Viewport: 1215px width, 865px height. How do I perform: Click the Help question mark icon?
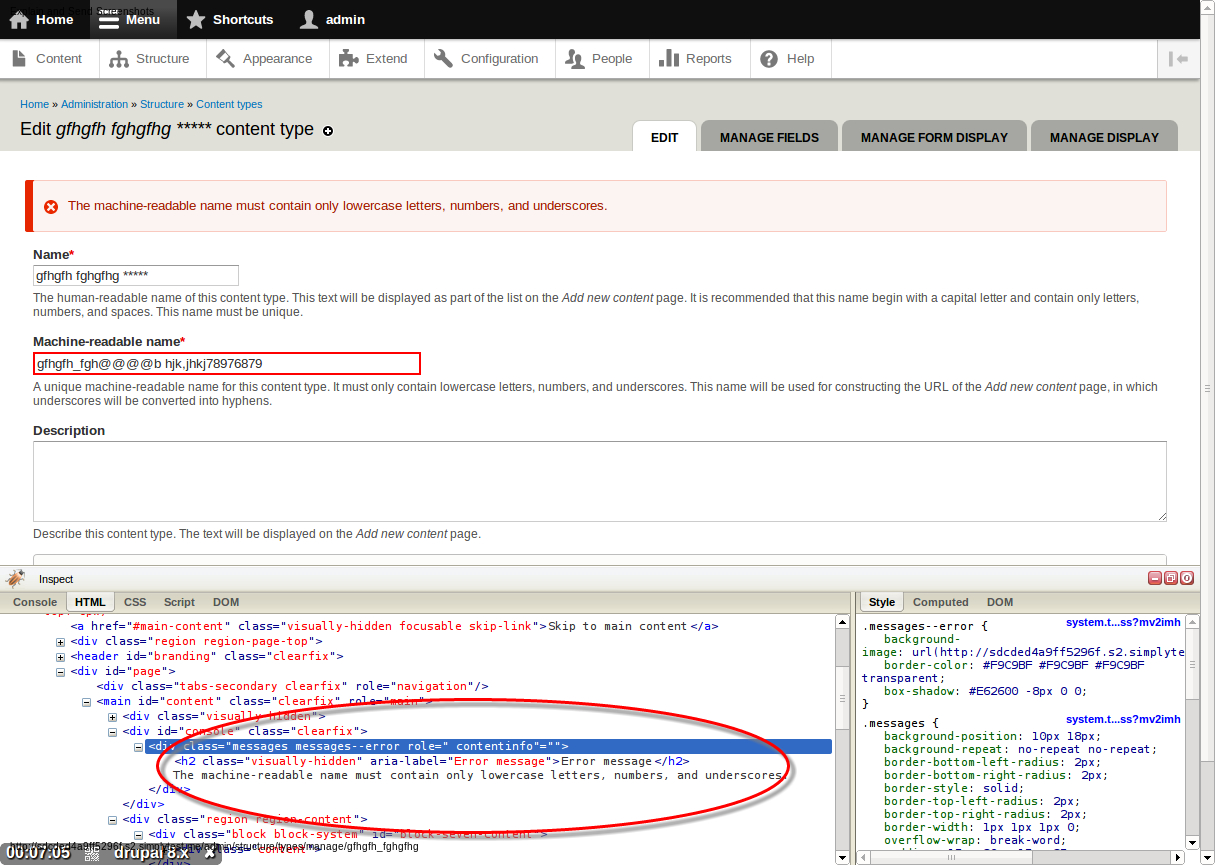(x=769, y=59)
